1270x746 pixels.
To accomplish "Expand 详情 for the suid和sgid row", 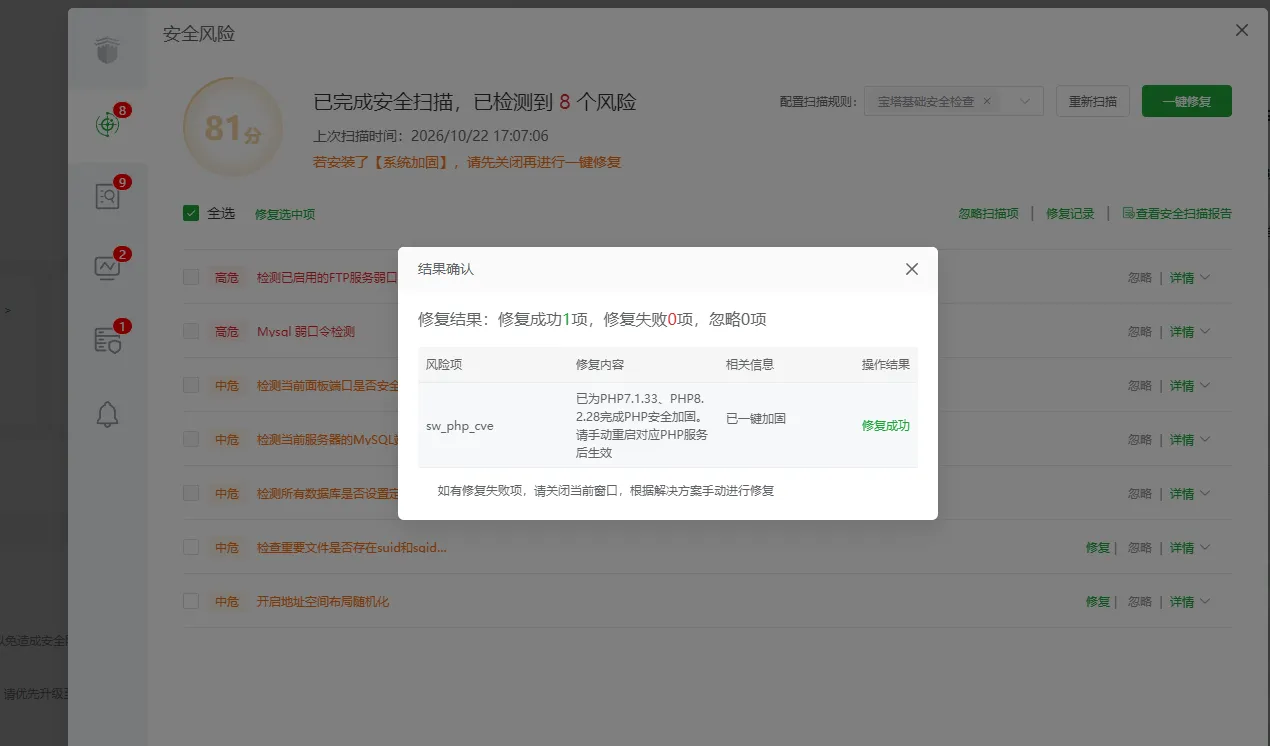I will point(1190,548).
